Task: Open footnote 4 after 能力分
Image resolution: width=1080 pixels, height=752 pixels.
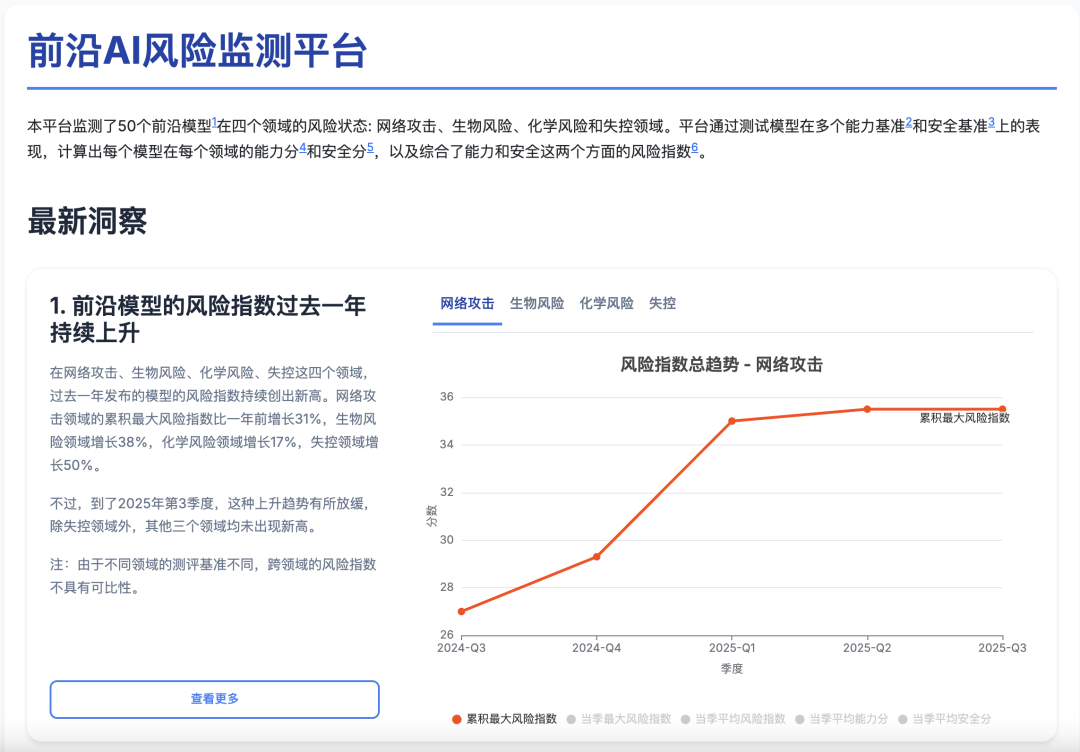Action: tap(302, 148)
